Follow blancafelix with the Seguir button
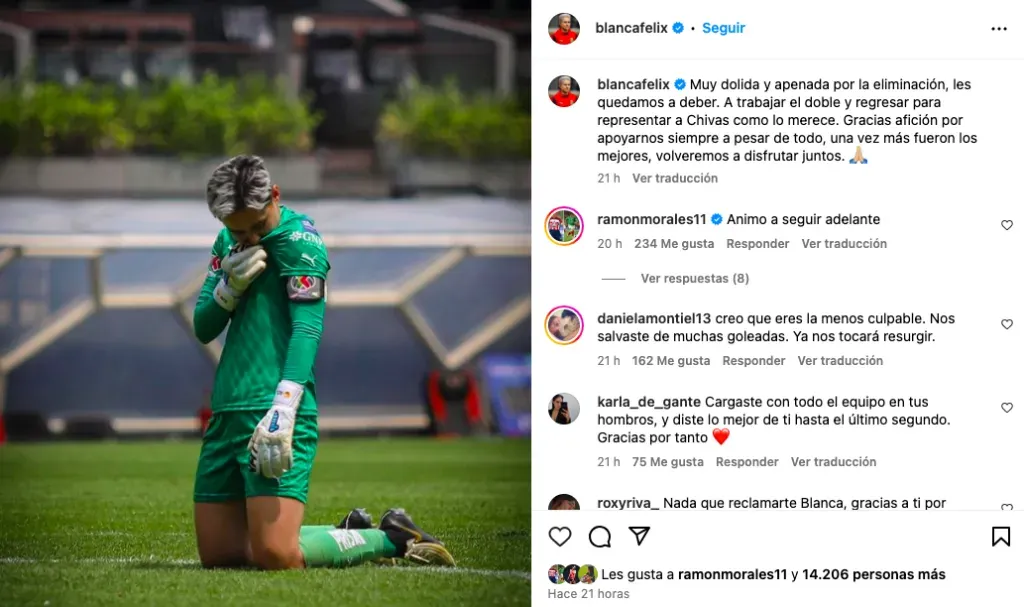 [723, 28]
